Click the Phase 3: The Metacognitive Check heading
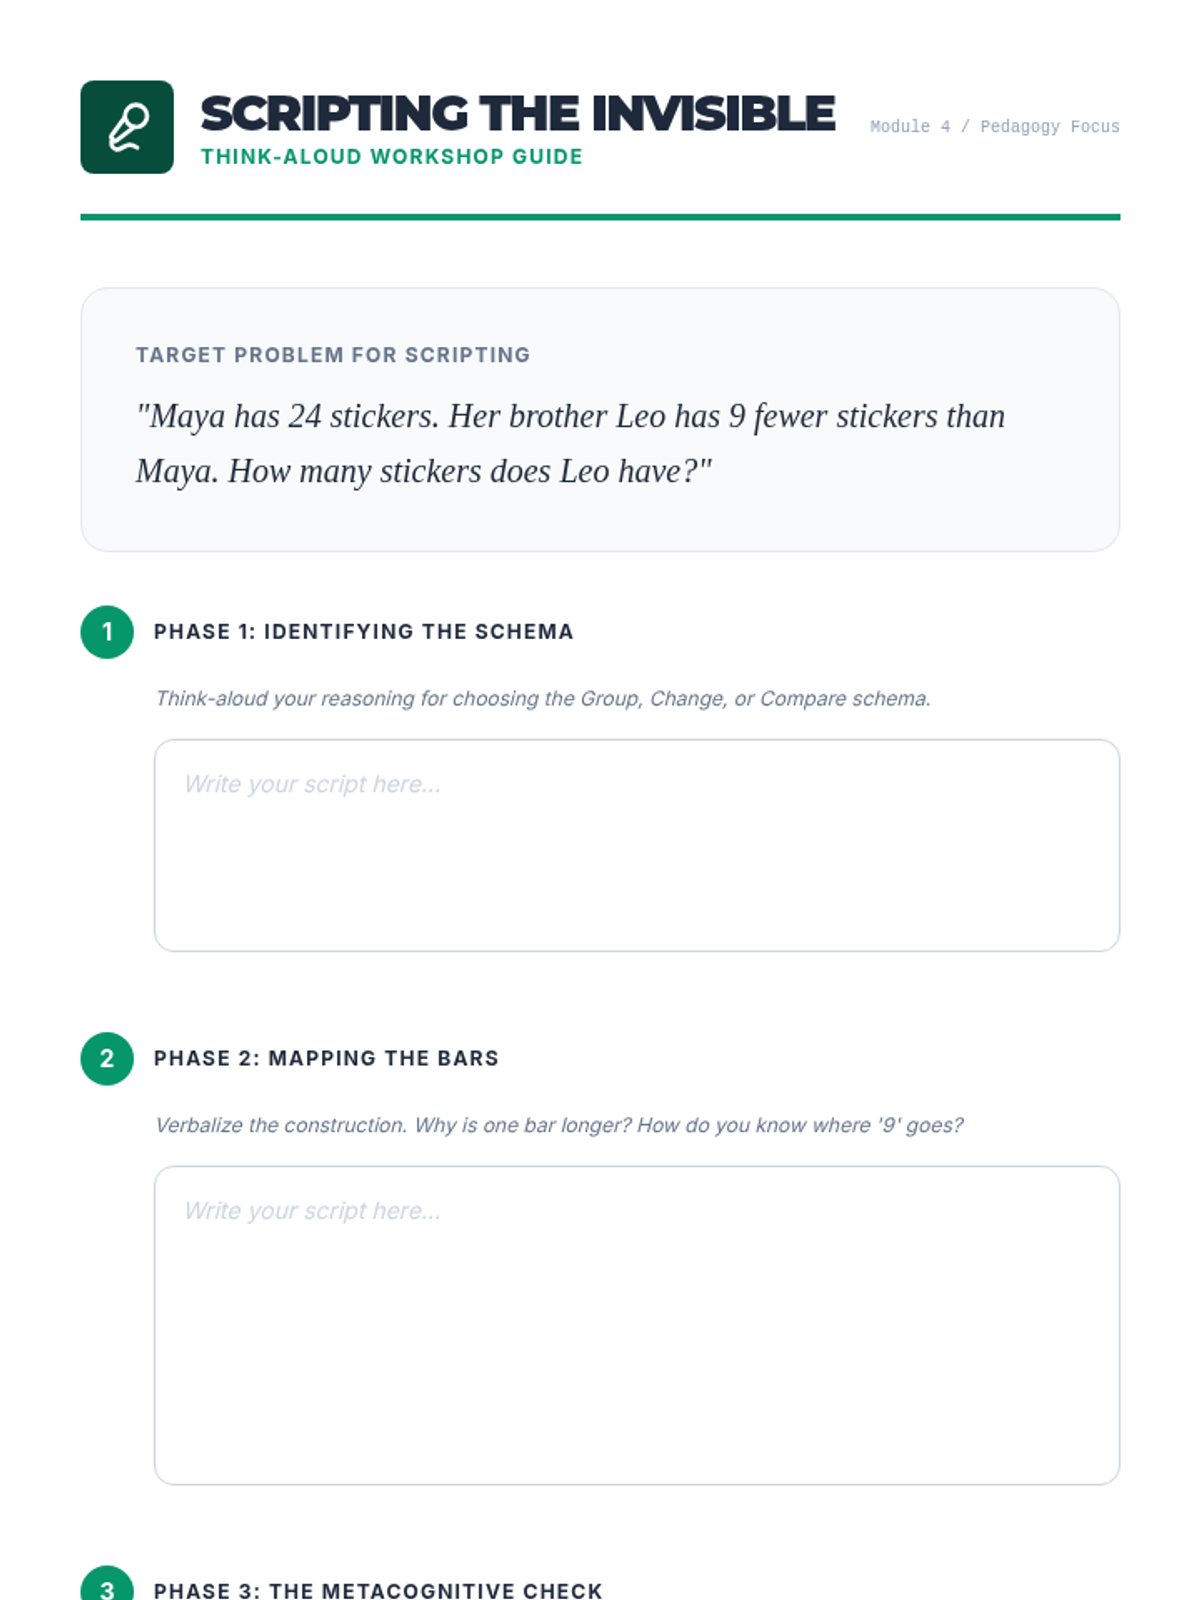This screenshot has width=1200, height=1600. pos(378,1590)
